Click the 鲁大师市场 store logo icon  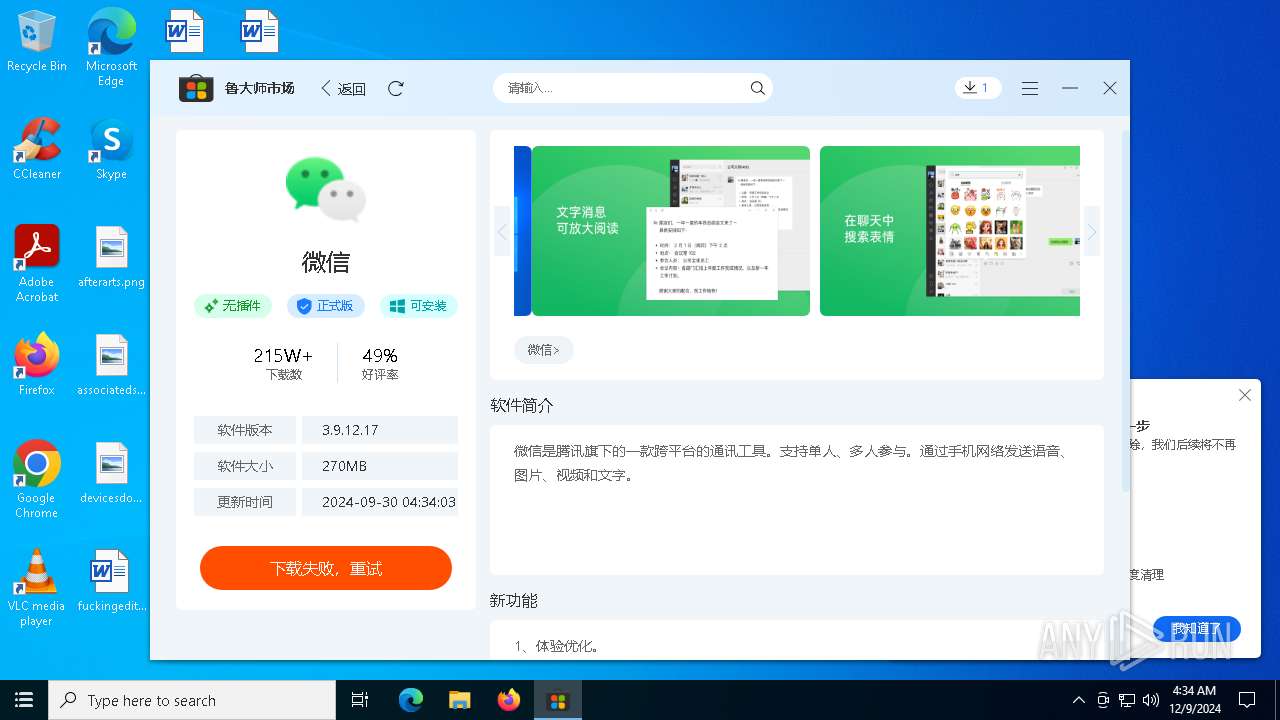point(196,88)
